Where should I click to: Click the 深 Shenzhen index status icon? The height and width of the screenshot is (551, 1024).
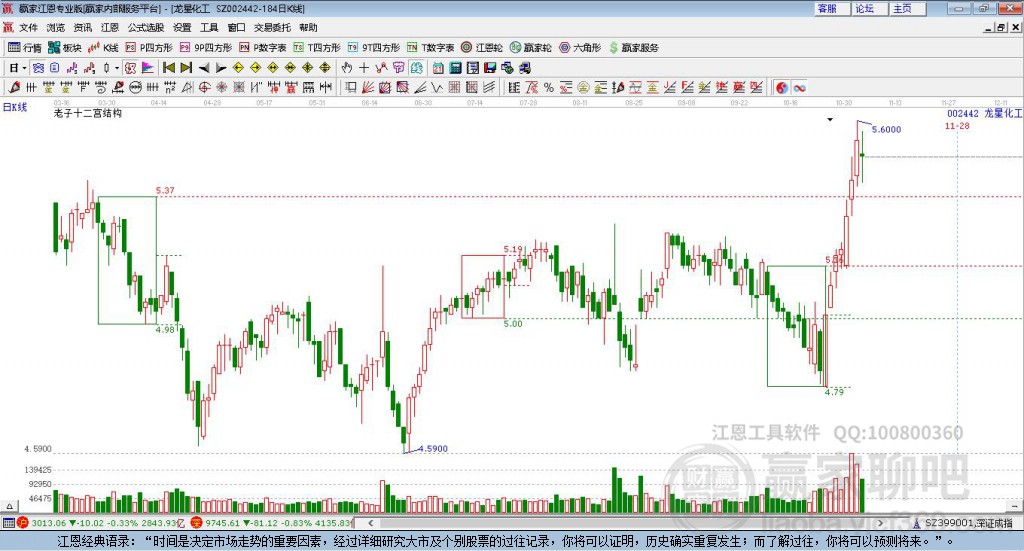pyautogui.click(x=197, y=523)
